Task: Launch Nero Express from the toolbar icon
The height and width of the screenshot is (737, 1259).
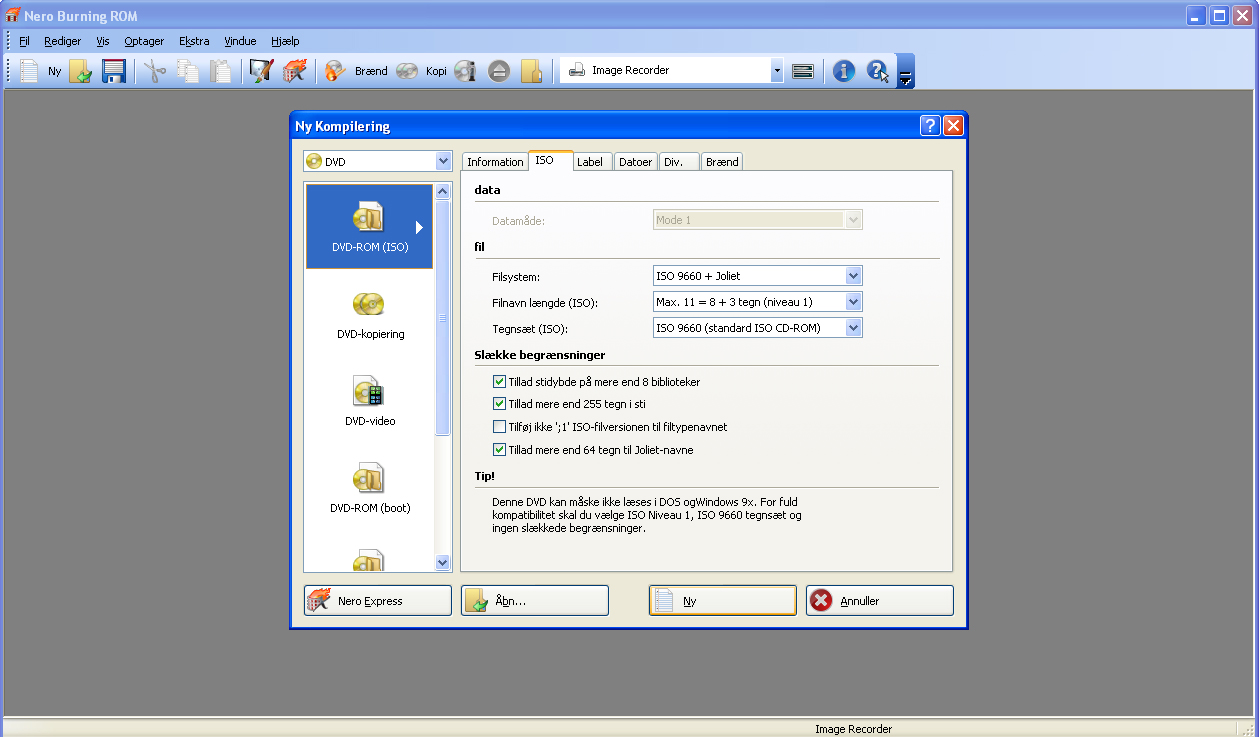Action: [294, 71]
